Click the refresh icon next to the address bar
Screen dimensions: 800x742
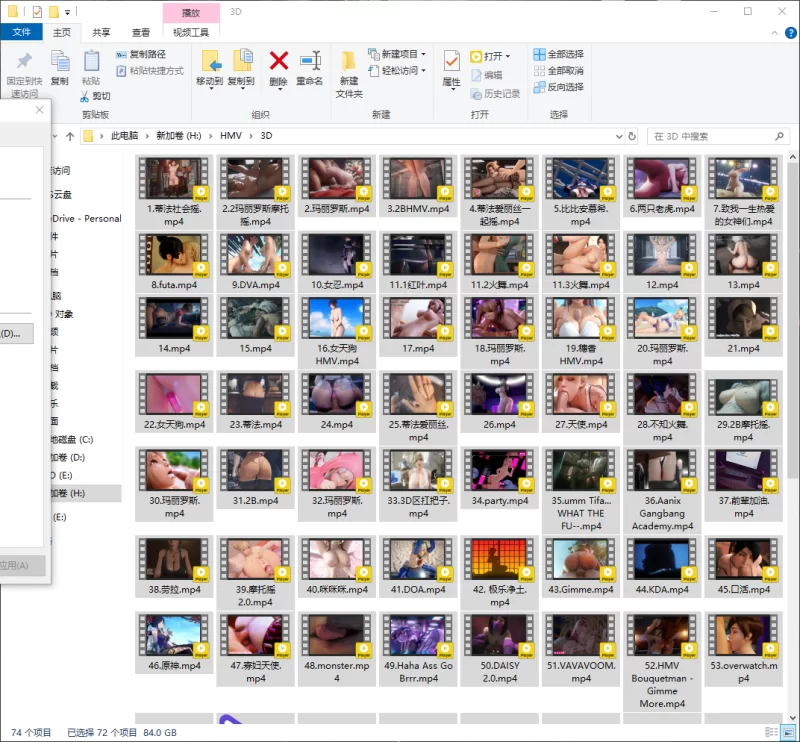tap(632, 136)
